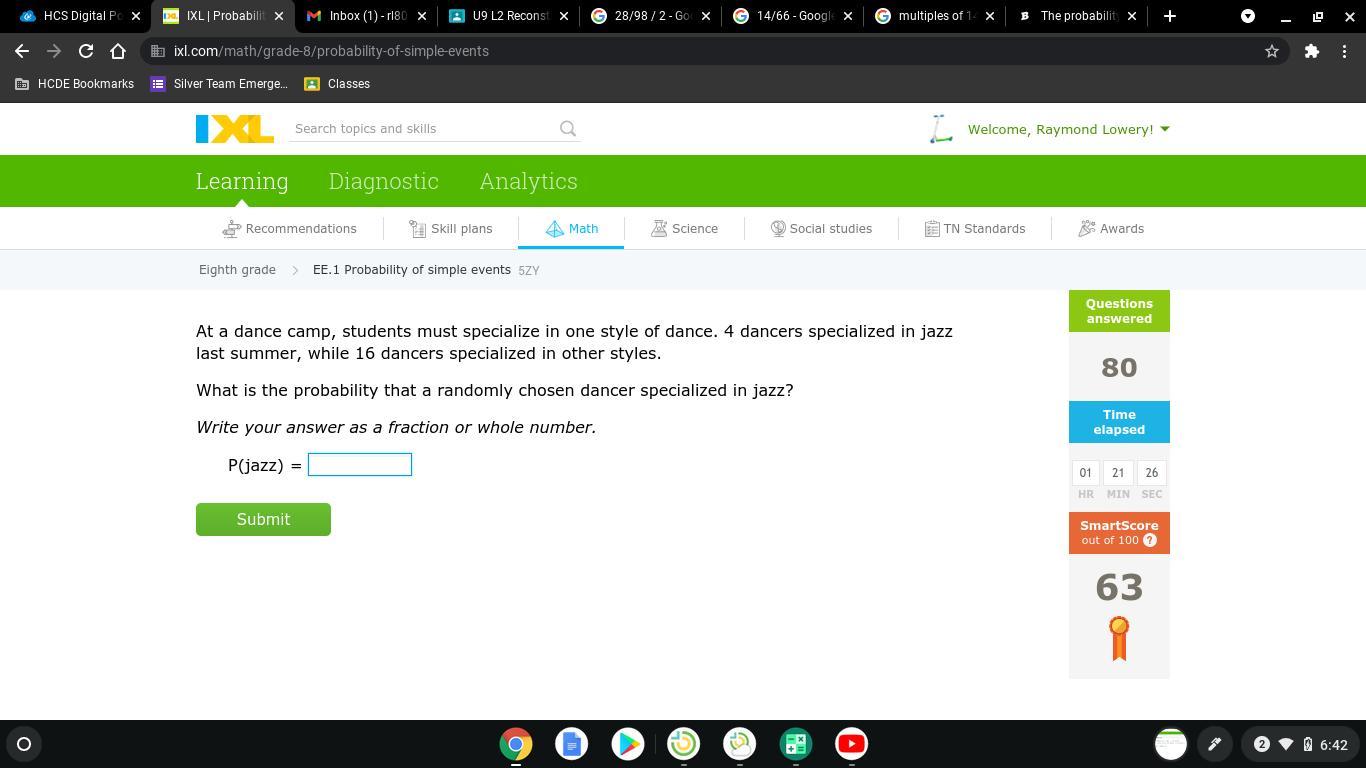Open a new browser tab
The image size is (1366, 768).
point(1170,16)
